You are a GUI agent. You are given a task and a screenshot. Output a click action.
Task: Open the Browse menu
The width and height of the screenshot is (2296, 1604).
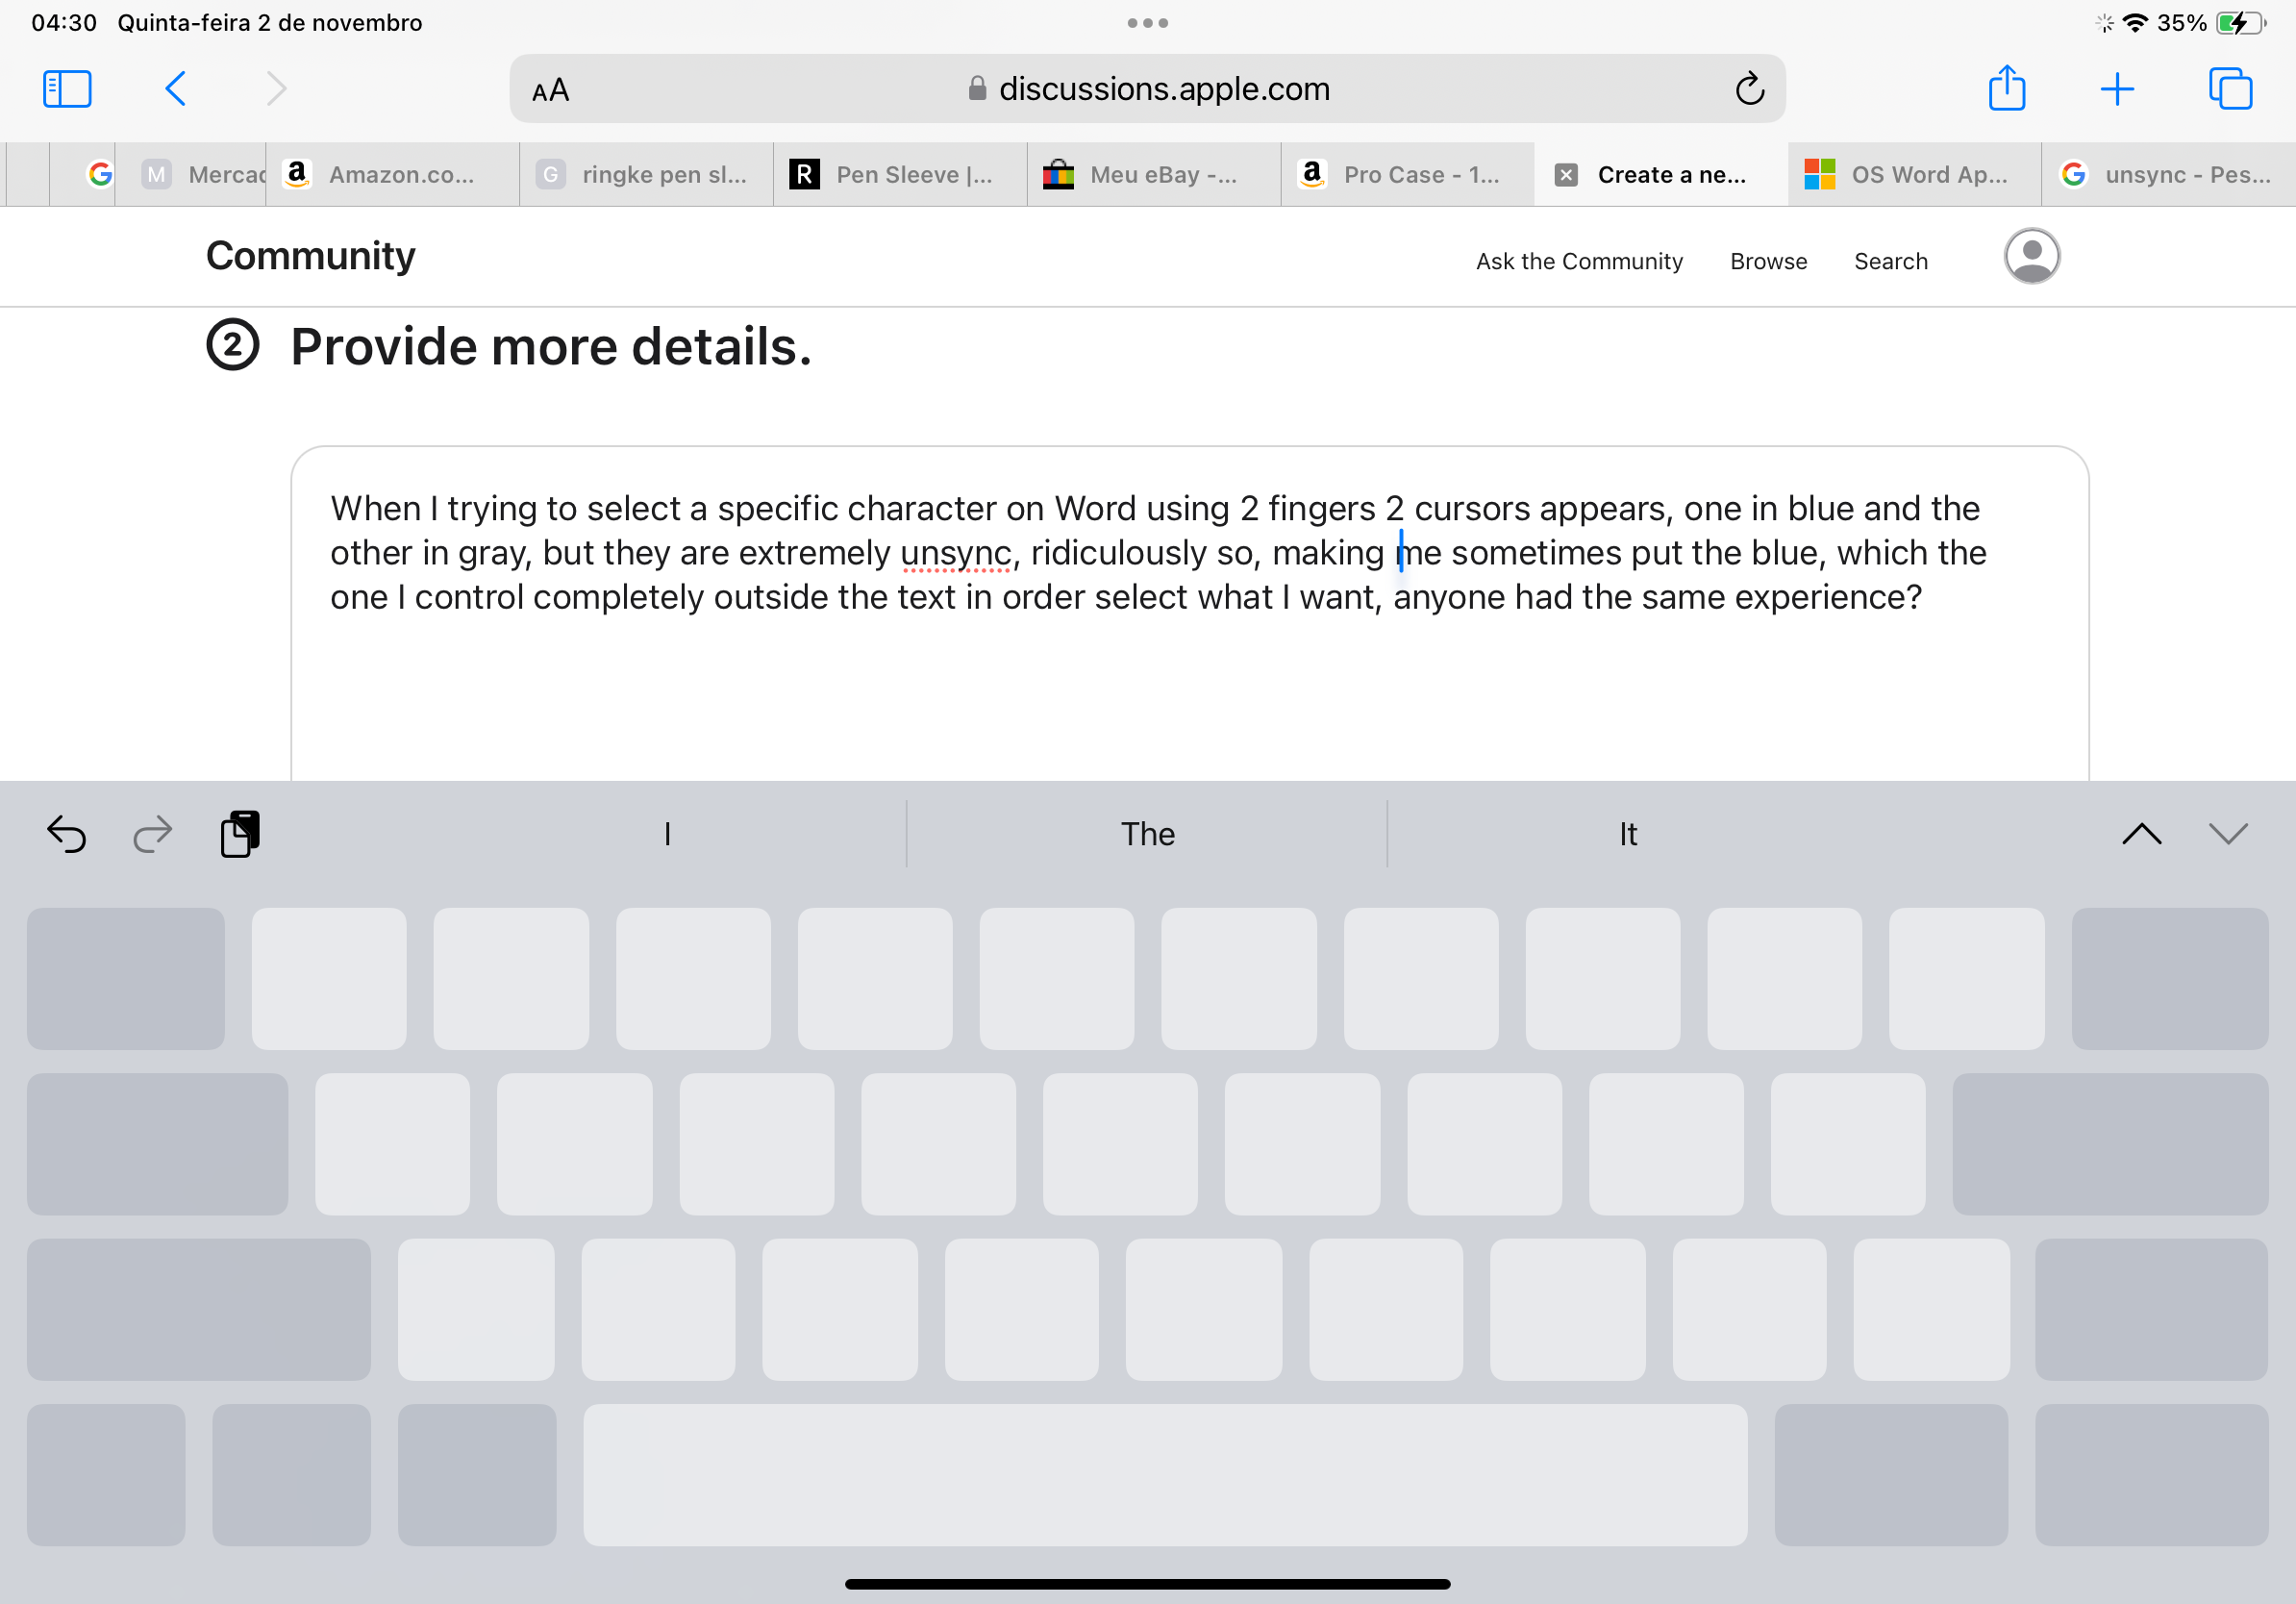click(1768, 261)
